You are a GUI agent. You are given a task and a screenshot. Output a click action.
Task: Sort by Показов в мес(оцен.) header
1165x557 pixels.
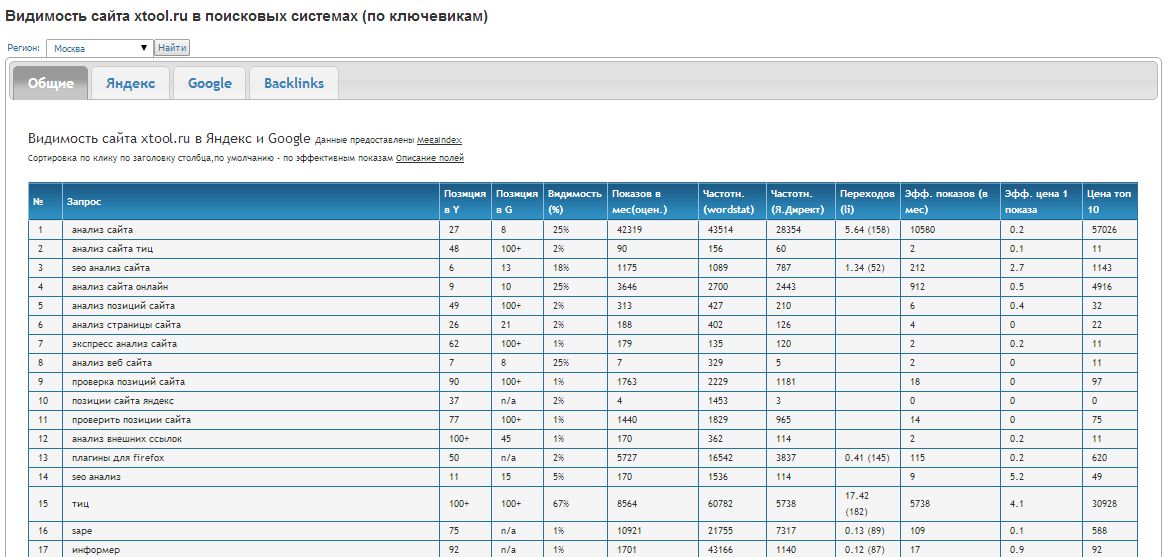(638, 201)
